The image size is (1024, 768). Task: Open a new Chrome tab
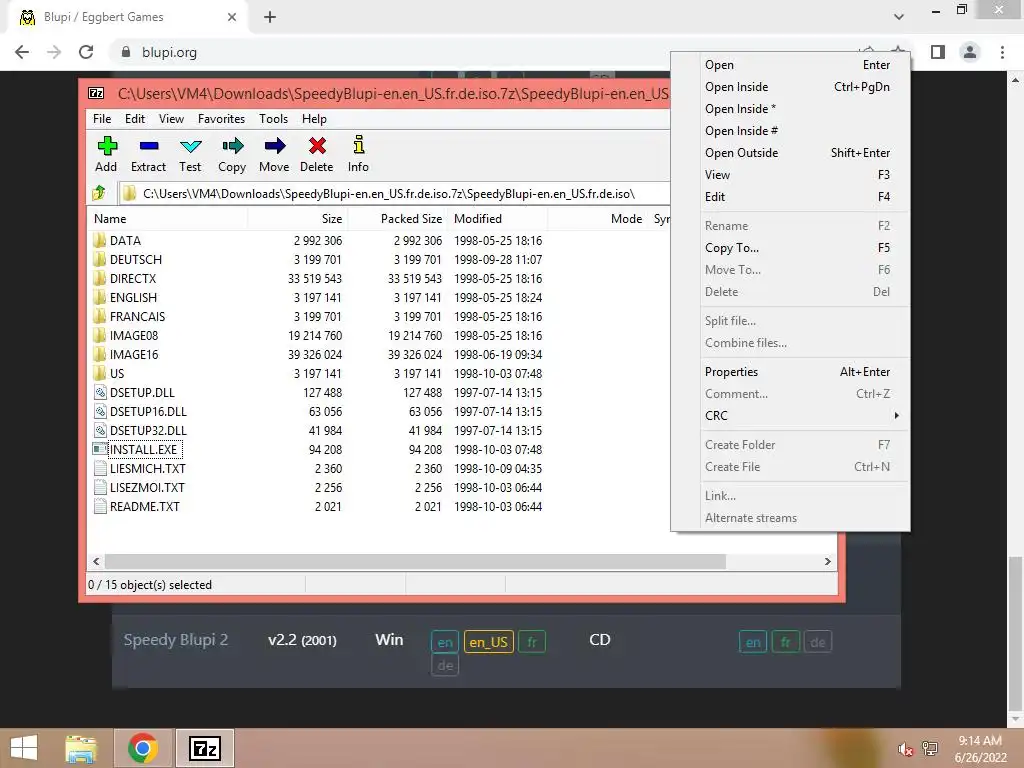[270, 17]
